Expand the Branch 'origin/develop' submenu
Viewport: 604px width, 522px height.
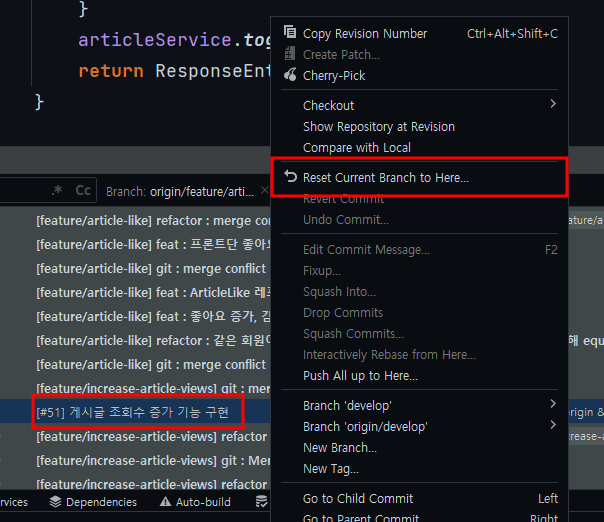553,425
